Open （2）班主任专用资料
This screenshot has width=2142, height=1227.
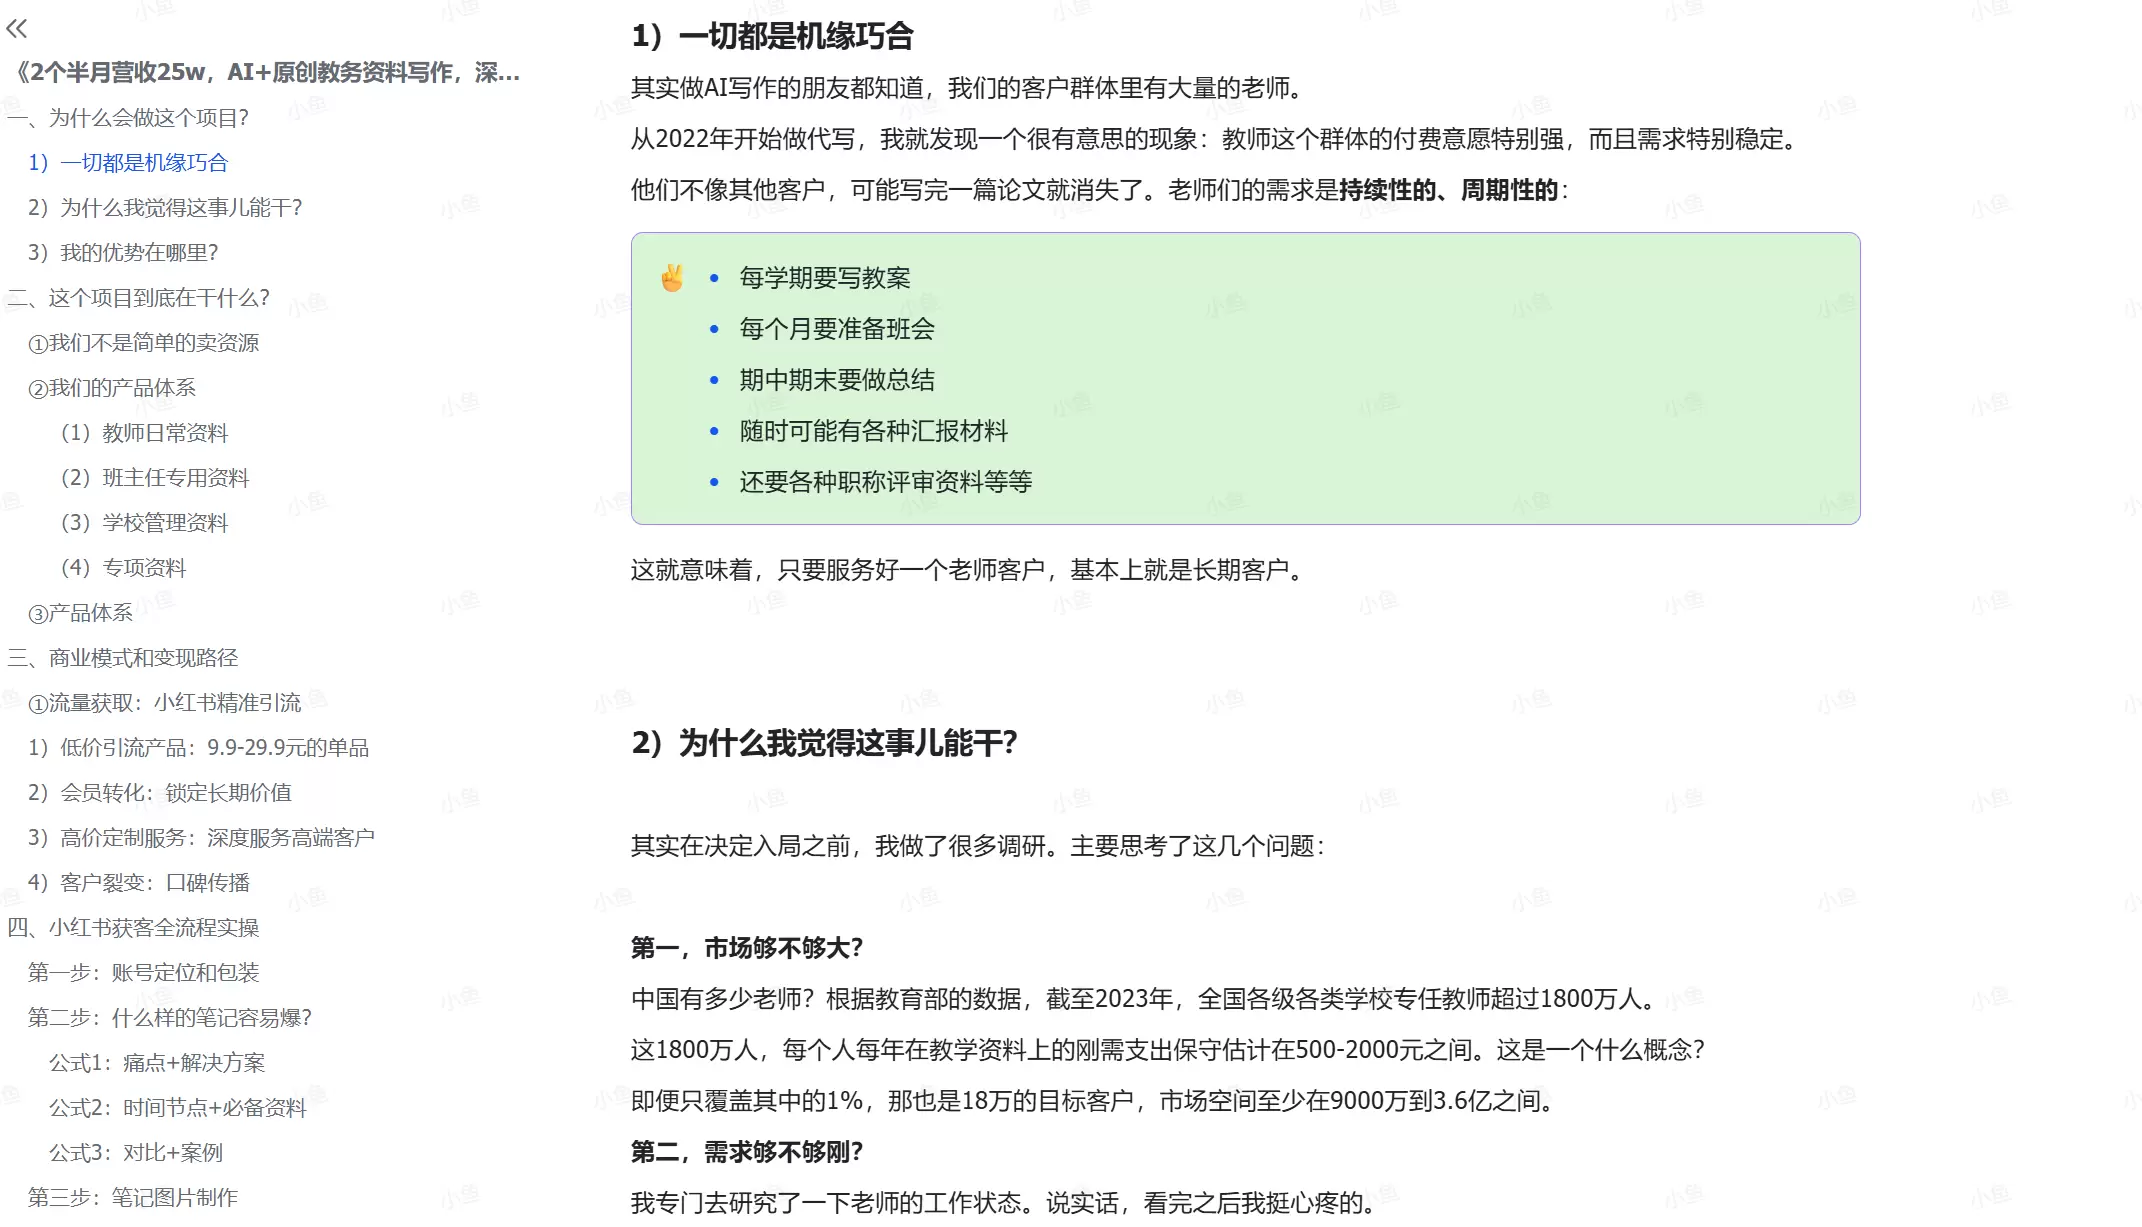point(156,477)
